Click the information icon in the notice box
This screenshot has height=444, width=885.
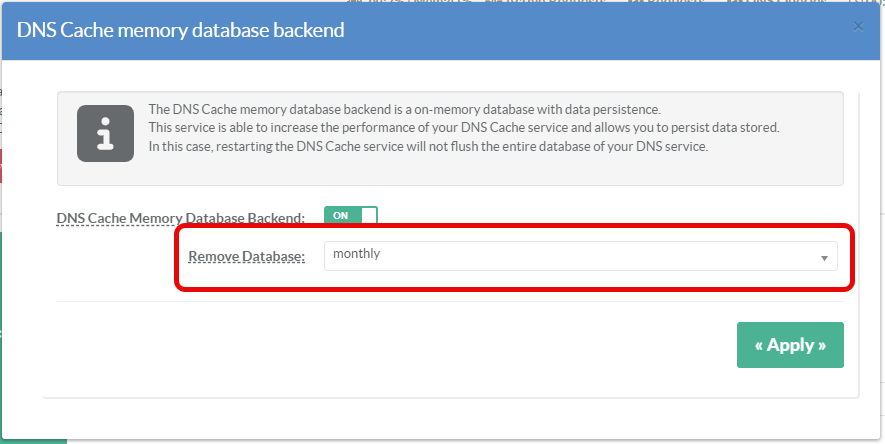105,133
